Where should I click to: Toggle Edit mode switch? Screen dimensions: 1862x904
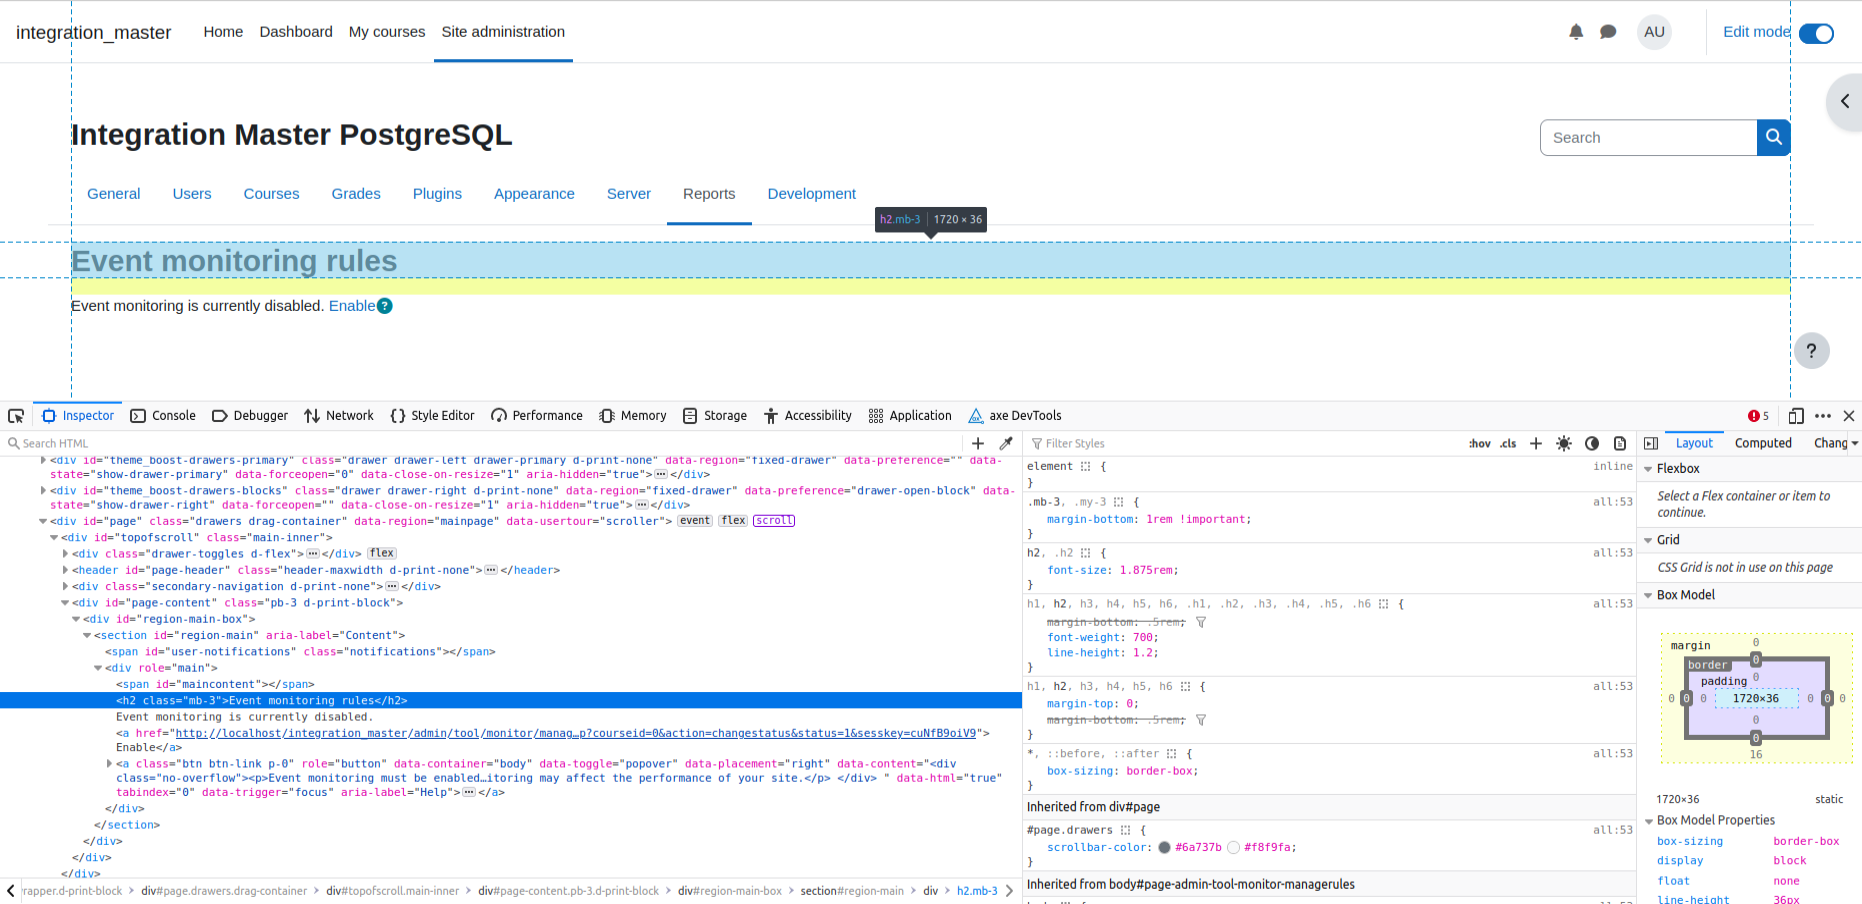tap(1816, 33)
